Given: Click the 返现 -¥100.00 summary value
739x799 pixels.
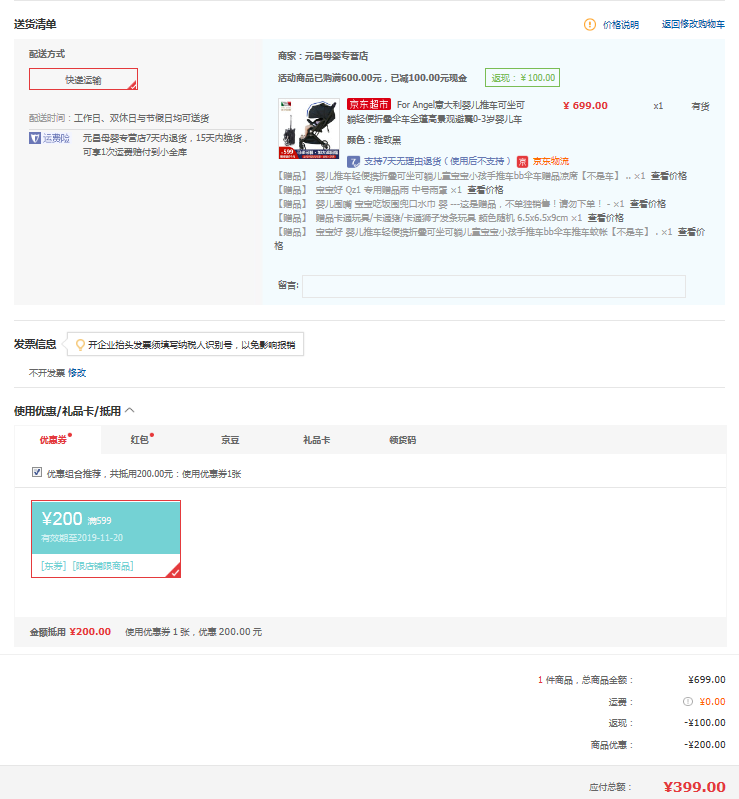Looking at the screenshot, I should (x=705, y=723).
